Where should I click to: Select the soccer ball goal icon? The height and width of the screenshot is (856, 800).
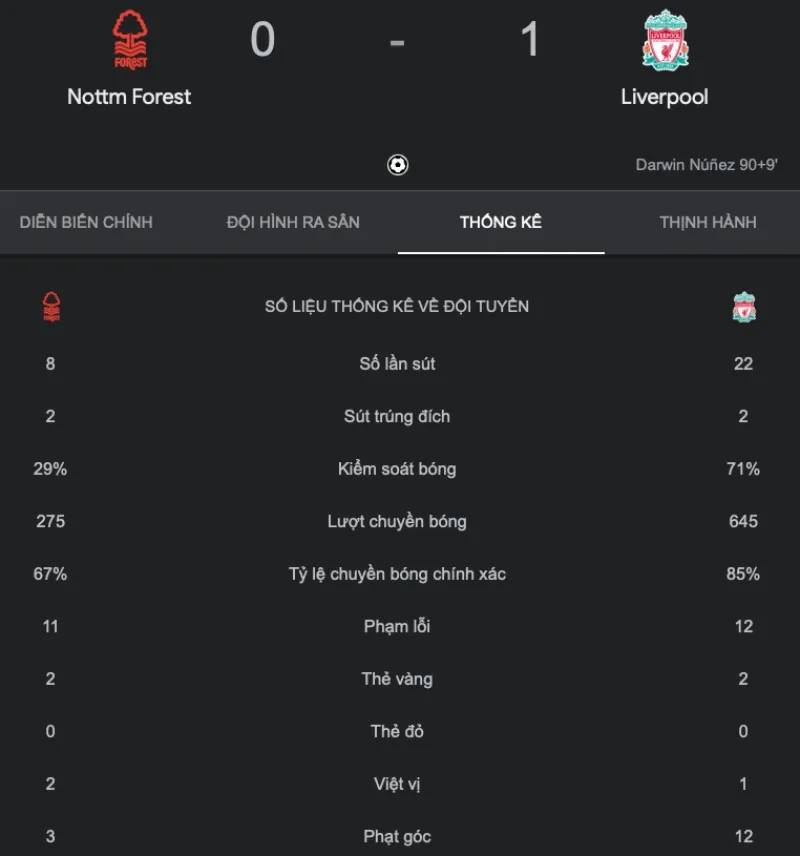[398, 164]
